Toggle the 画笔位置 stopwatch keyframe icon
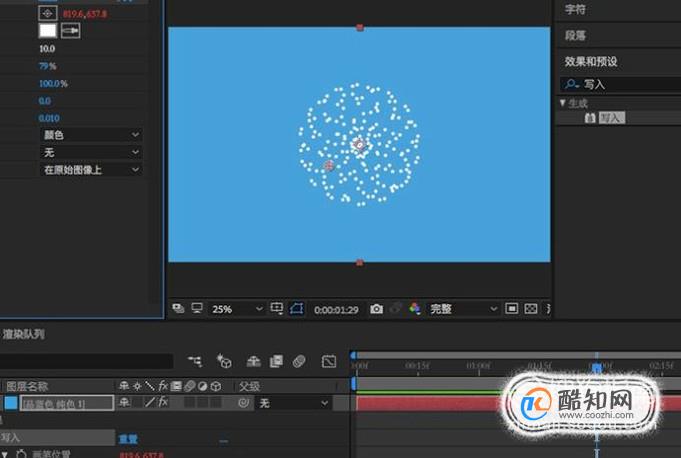 pos(21,454)
